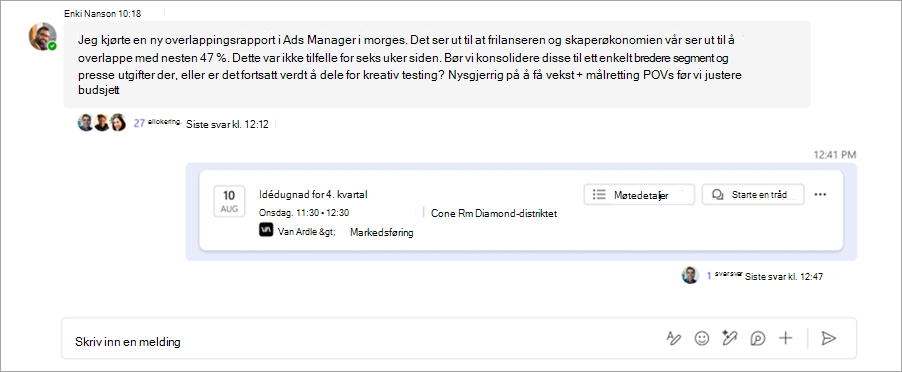
Task: Open the plus icon for more actions
Action: pyautogui.click(x=786, y=339)
